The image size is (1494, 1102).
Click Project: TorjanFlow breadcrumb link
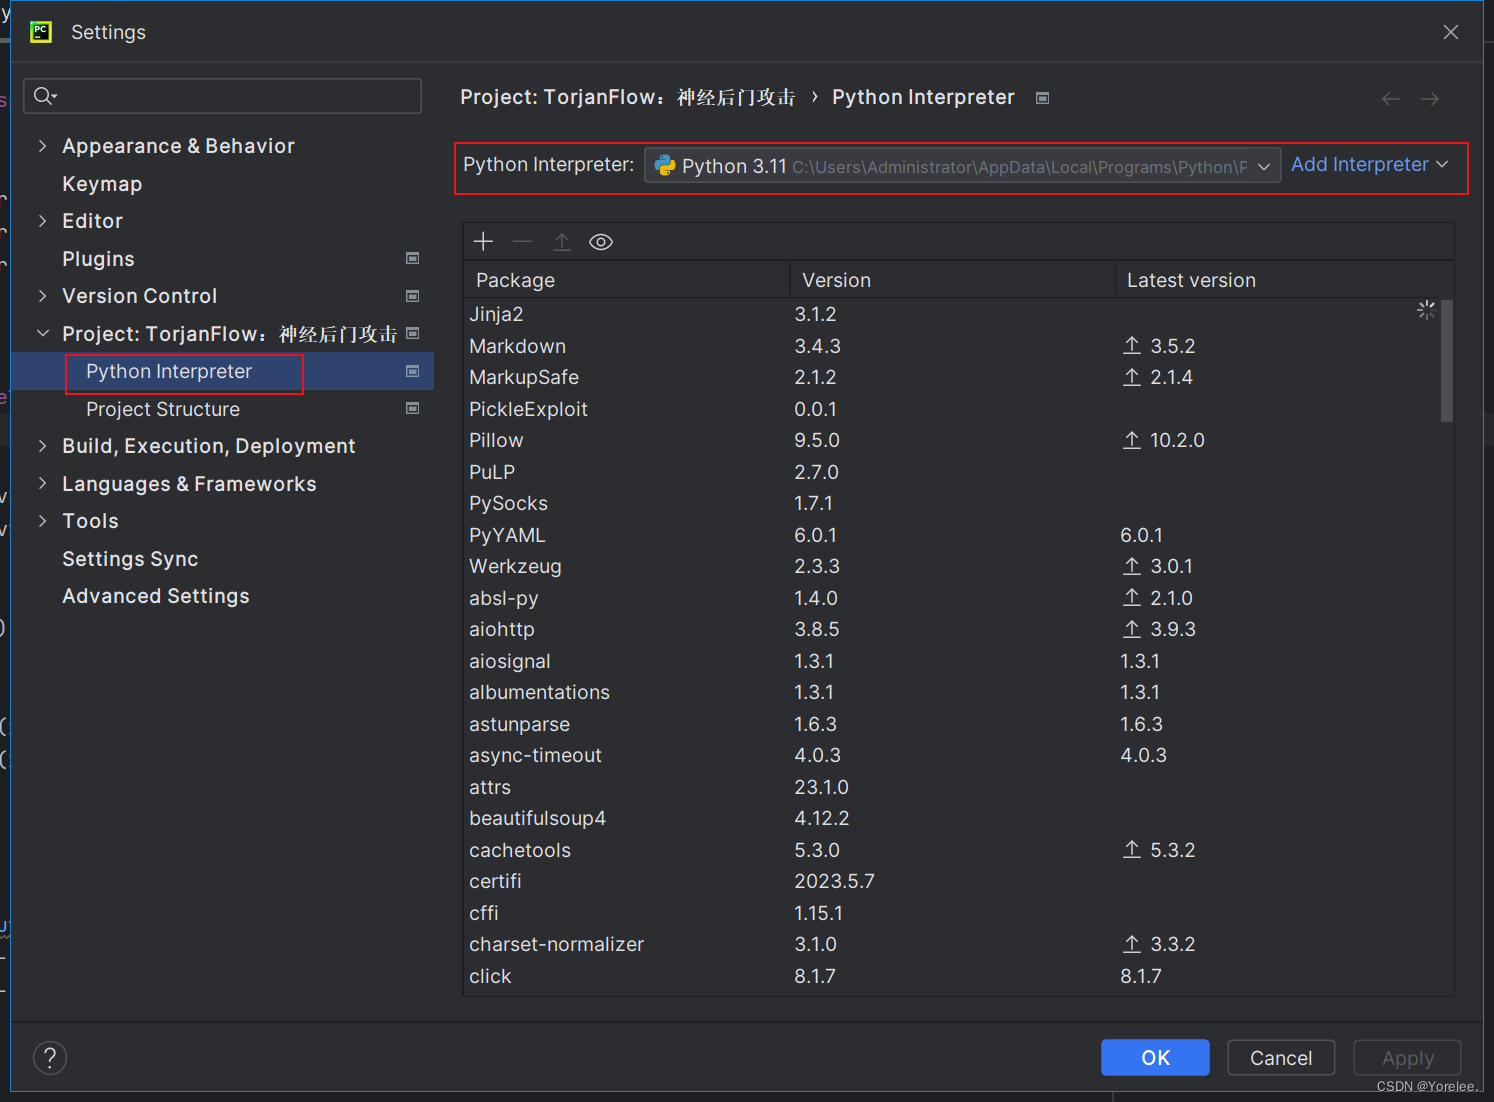click(627, 97)
